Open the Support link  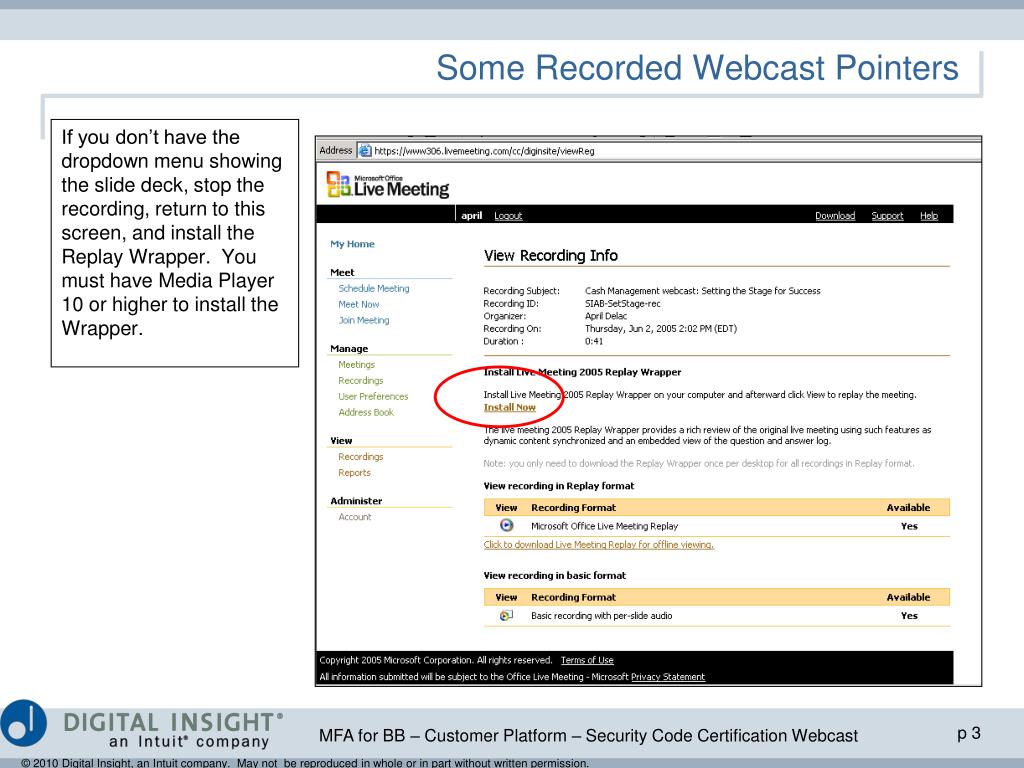tap(887, 216)
